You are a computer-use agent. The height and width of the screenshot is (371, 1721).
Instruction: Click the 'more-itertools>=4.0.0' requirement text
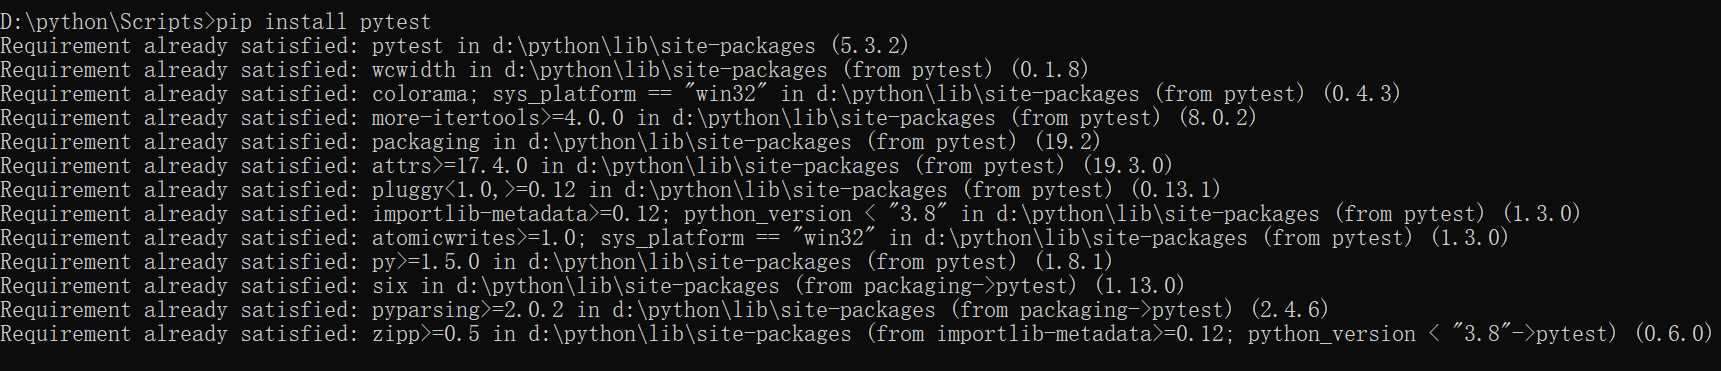tap(498, 118)
